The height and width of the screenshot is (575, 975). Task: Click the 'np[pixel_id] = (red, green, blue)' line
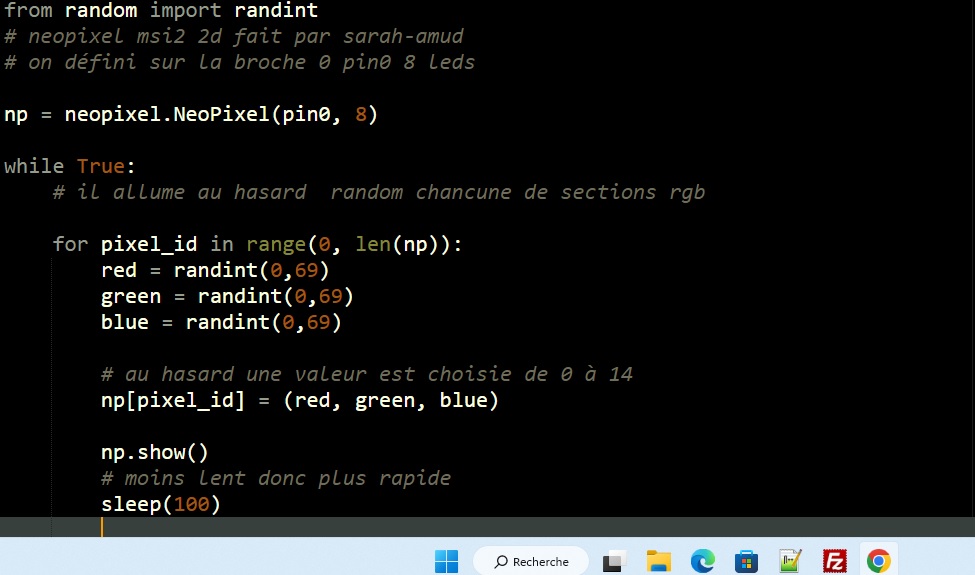point(300,400)
